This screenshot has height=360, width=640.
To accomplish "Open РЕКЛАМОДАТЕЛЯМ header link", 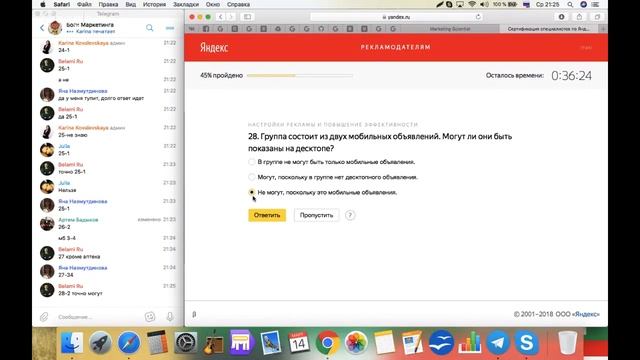I will point(396,47).
